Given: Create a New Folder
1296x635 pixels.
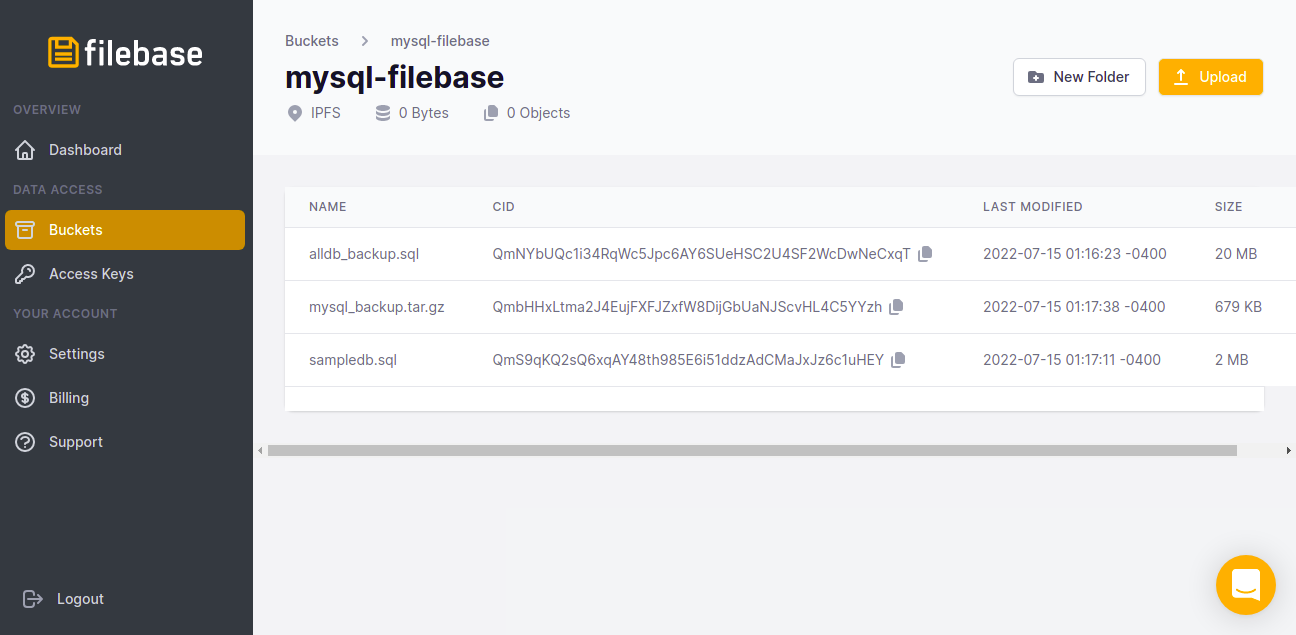Looking at the screenshot, I should click(1079, 77).
